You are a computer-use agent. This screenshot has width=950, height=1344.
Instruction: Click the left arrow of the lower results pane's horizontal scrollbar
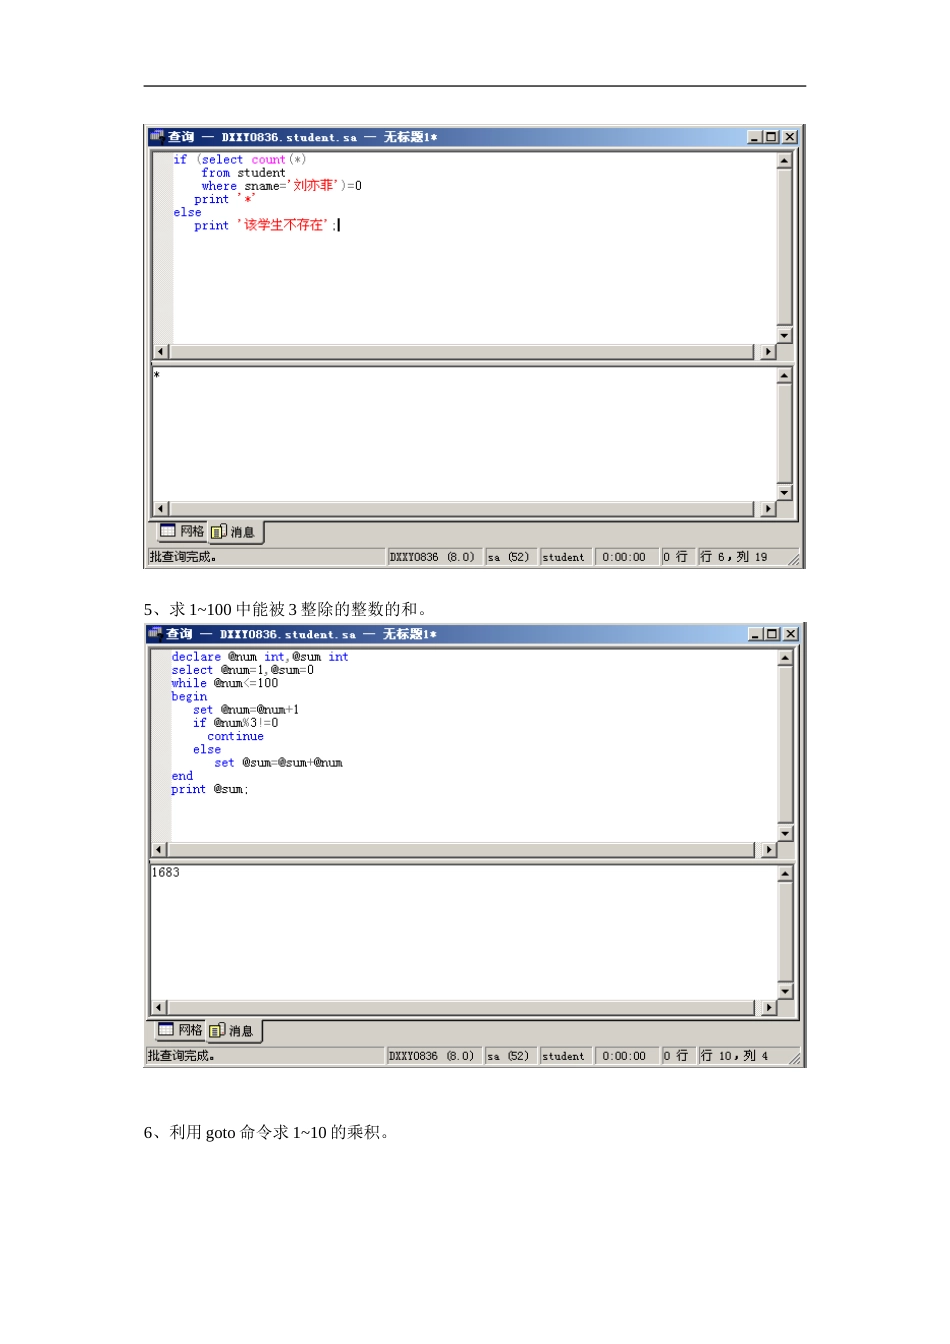tap(159, 1008)
